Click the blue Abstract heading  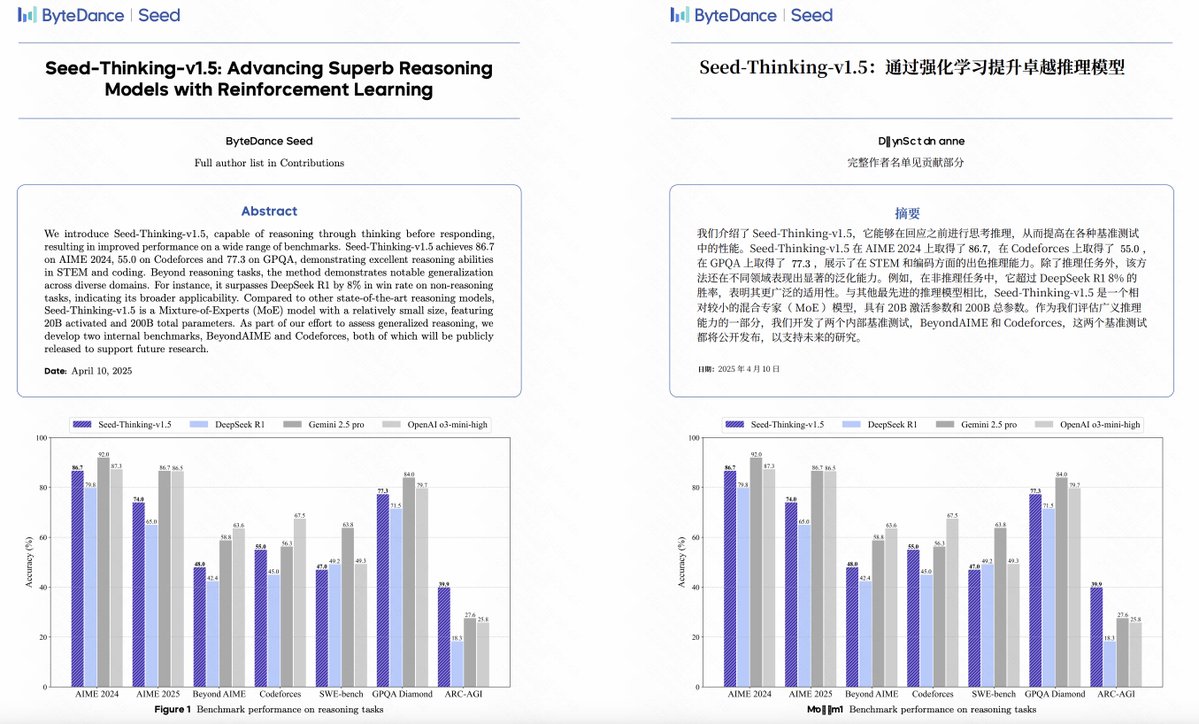(x=269, y=211)
